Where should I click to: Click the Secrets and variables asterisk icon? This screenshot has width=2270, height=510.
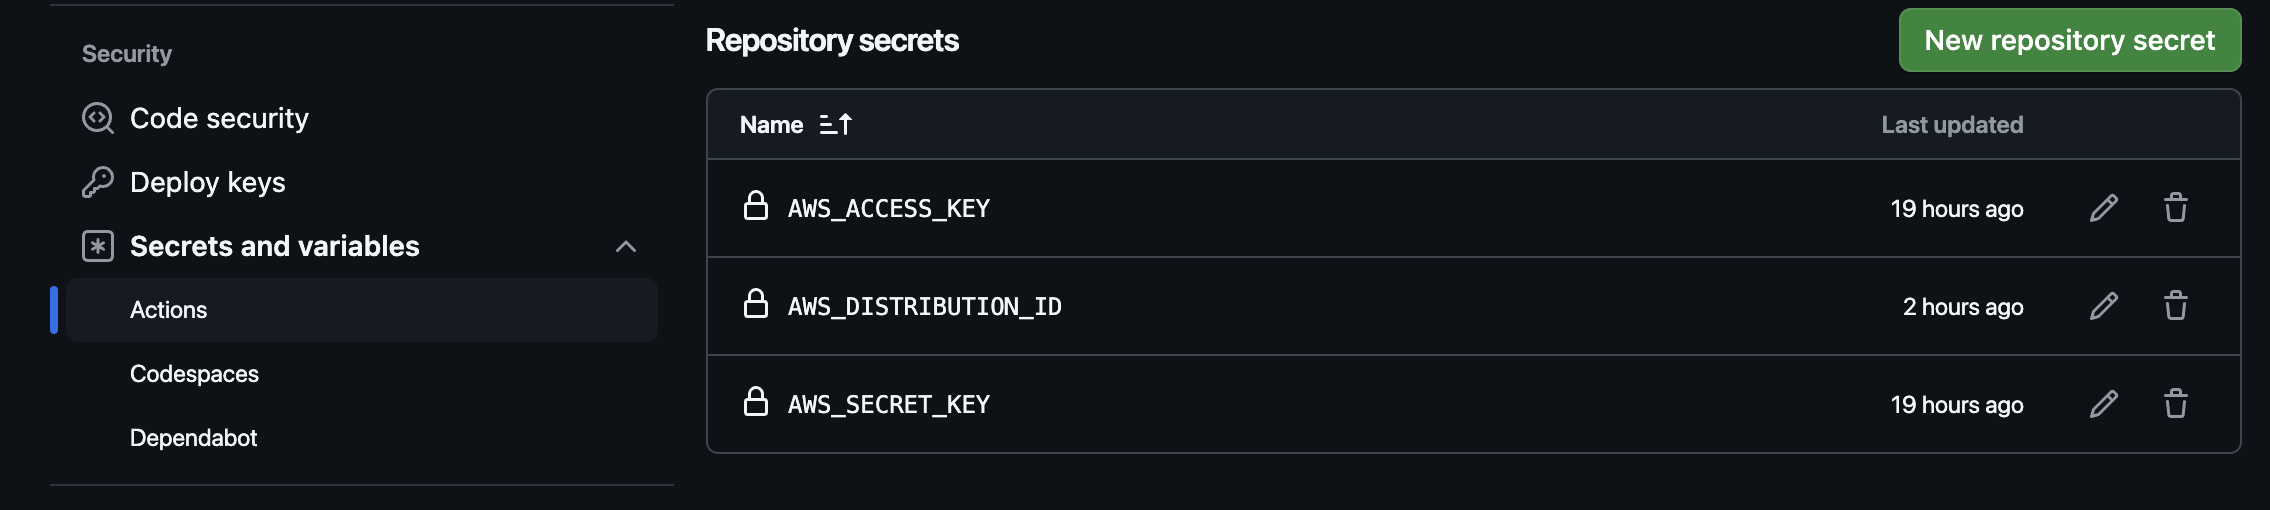click(98, 246)
